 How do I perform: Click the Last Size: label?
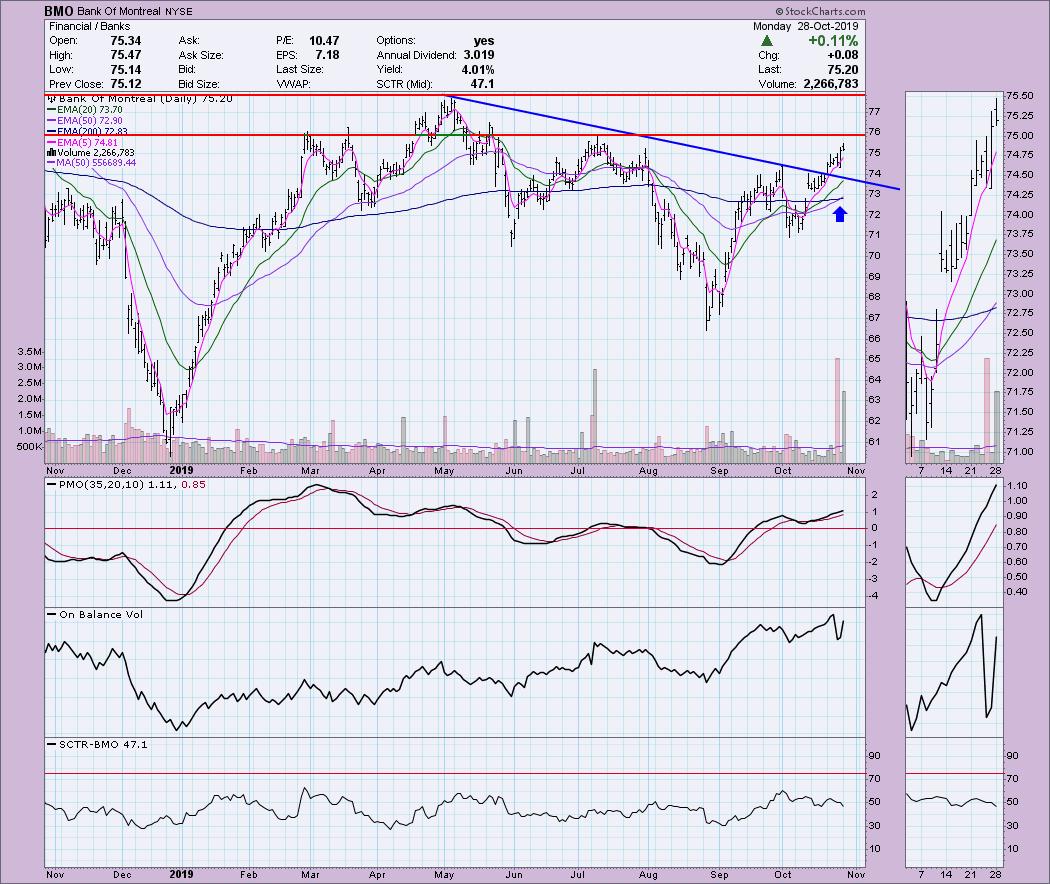[299, 69]
